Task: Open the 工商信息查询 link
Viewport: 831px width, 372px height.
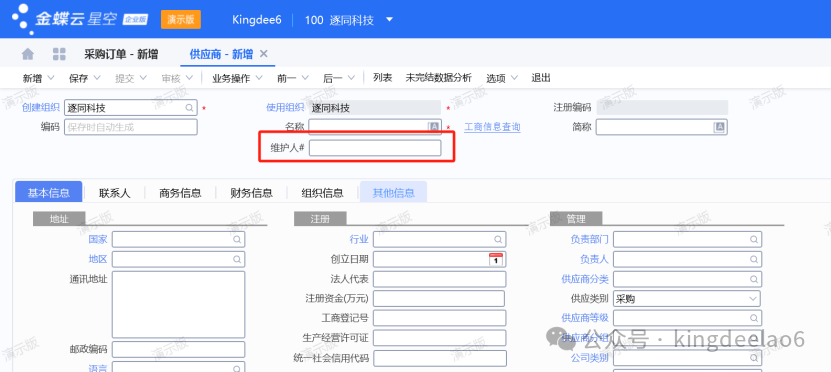Action: point(492,127)
